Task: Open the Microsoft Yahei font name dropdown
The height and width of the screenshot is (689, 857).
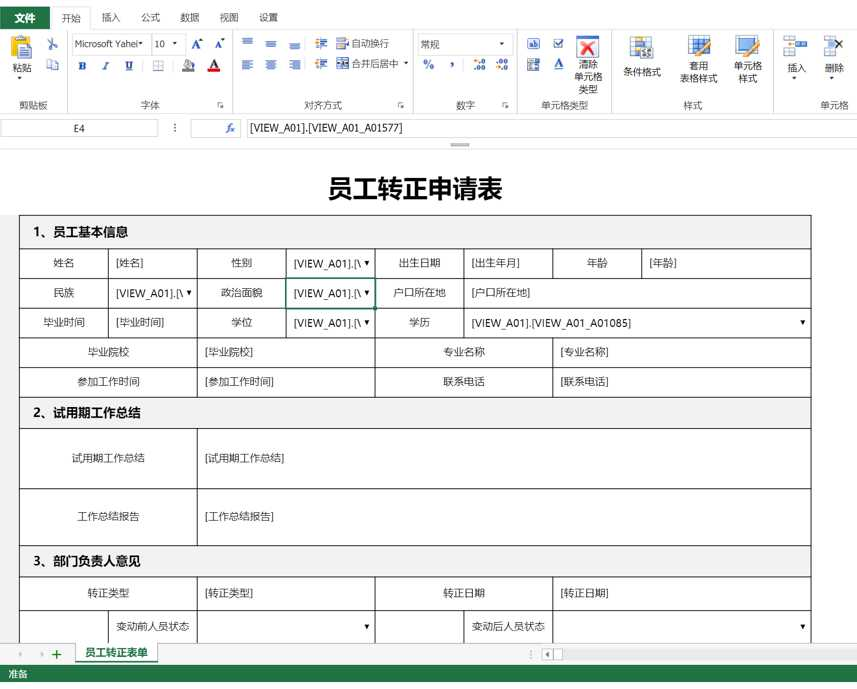Action: pos(141,44)
